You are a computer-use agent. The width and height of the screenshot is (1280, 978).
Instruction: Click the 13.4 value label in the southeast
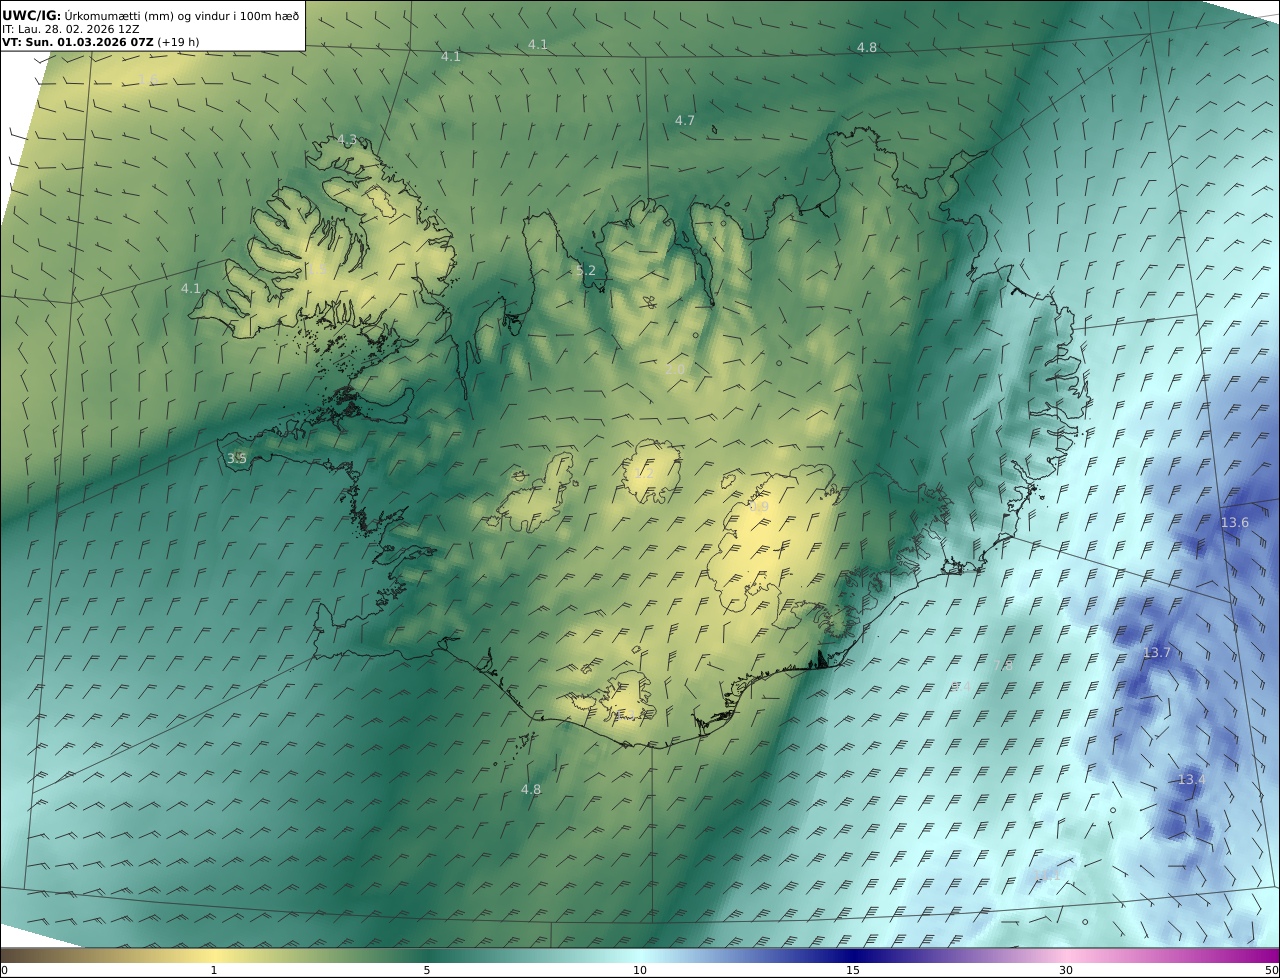(x=1191, y=780)
